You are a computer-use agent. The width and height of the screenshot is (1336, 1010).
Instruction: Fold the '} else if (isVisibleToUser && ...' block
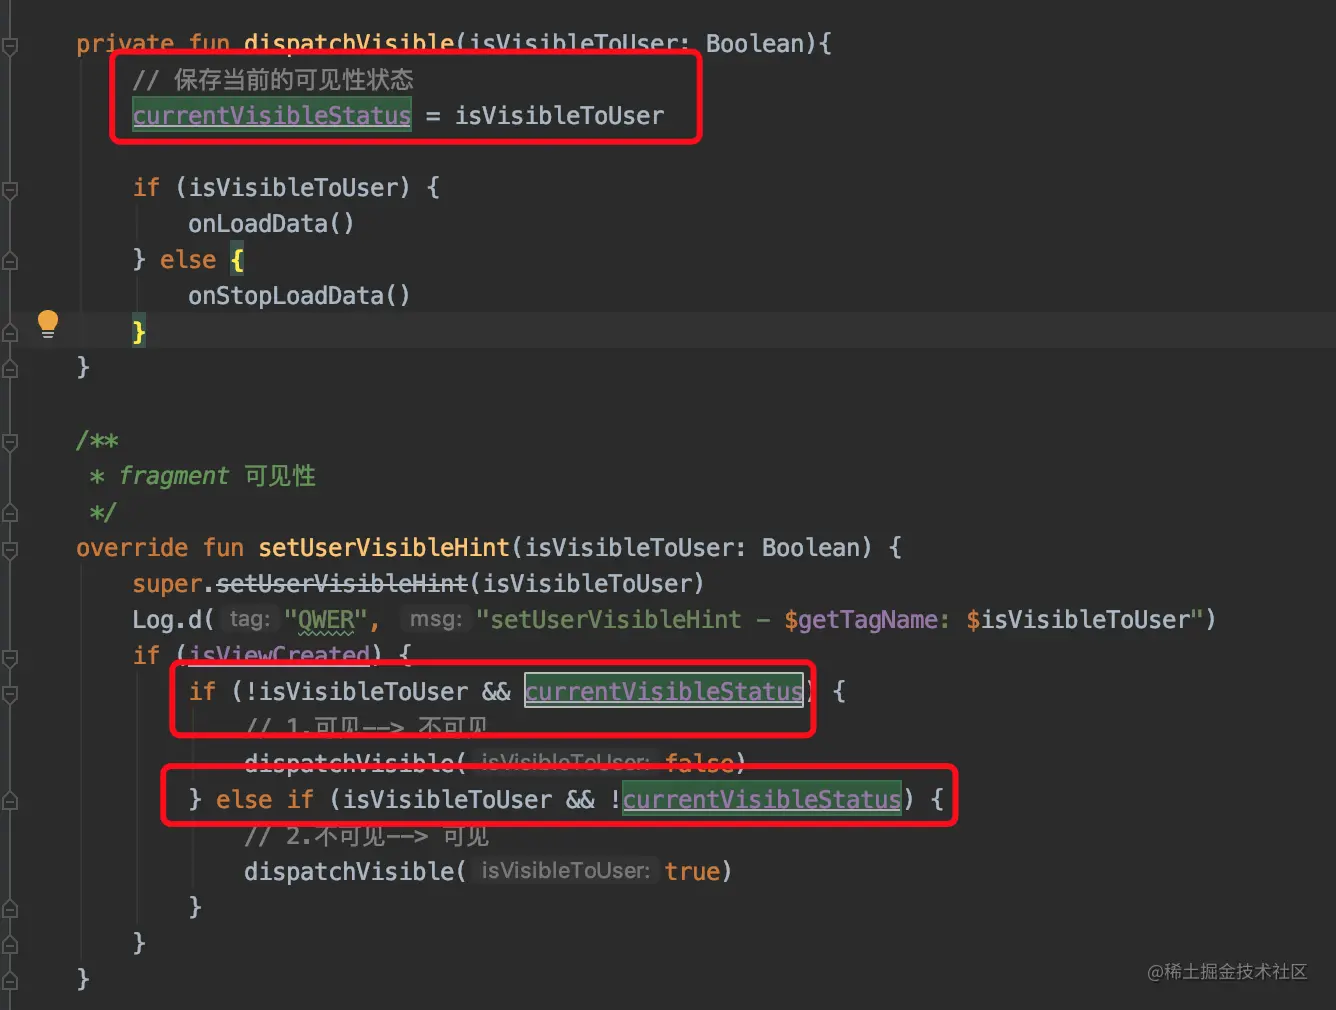click(x=10, y=802)
